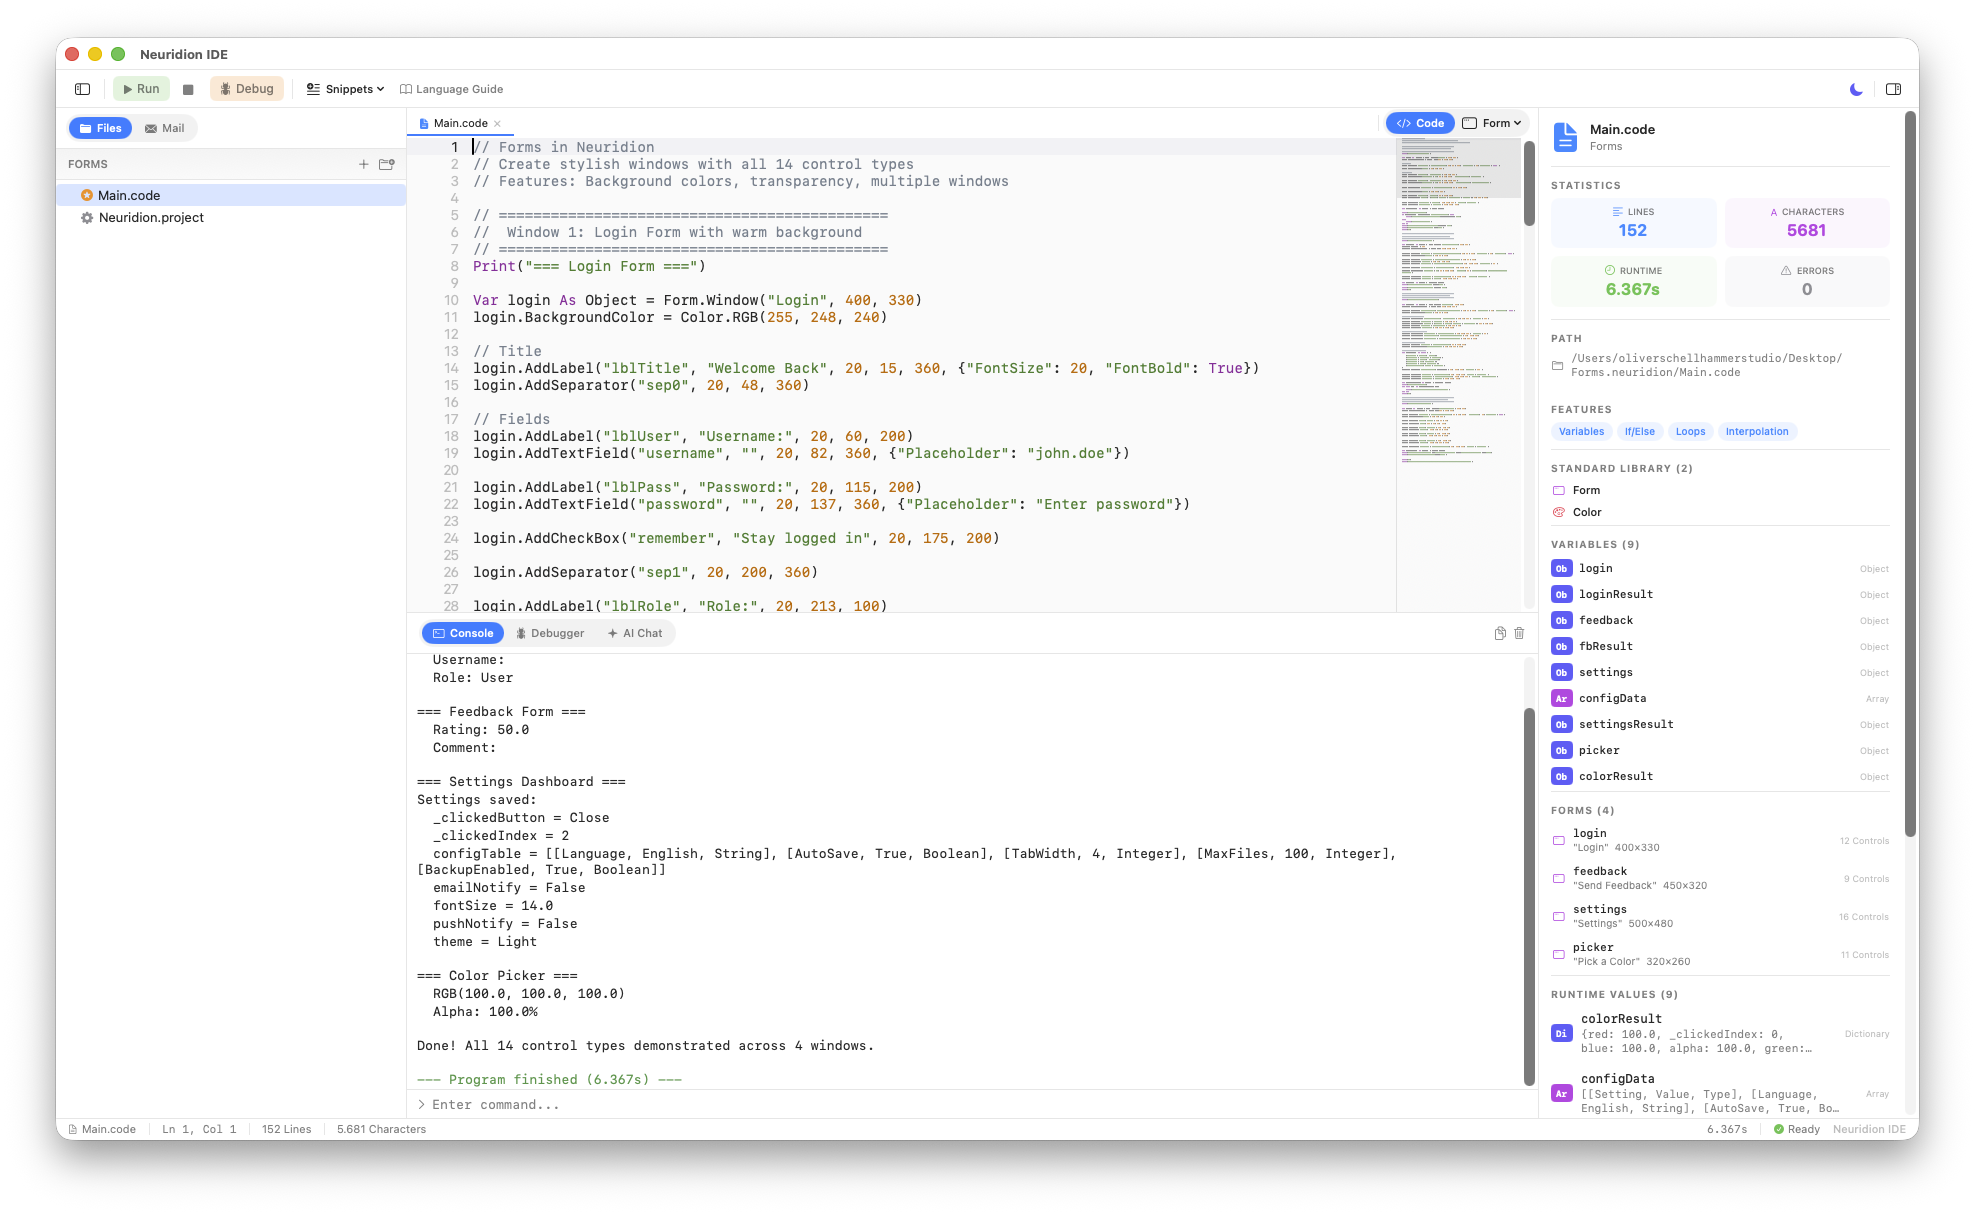Expand the Form view dropdown
1975x1214 pixels.
(x=1493, y=123)
